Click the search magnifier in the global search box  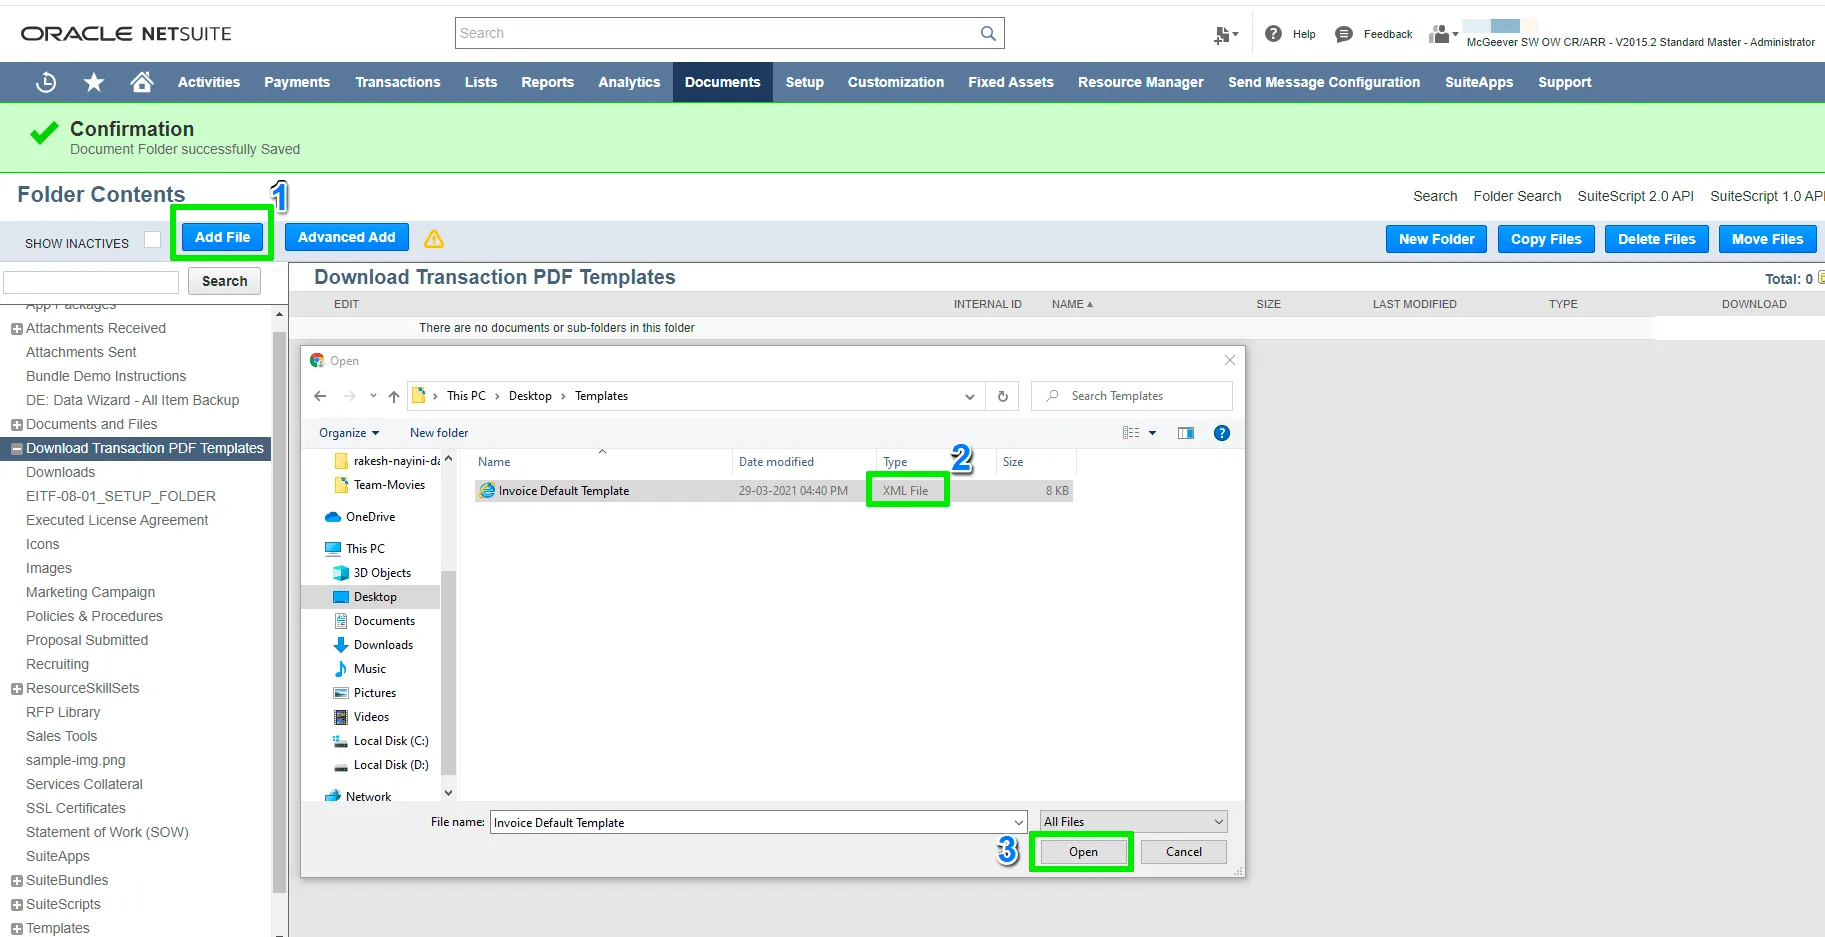pos(988,33)
